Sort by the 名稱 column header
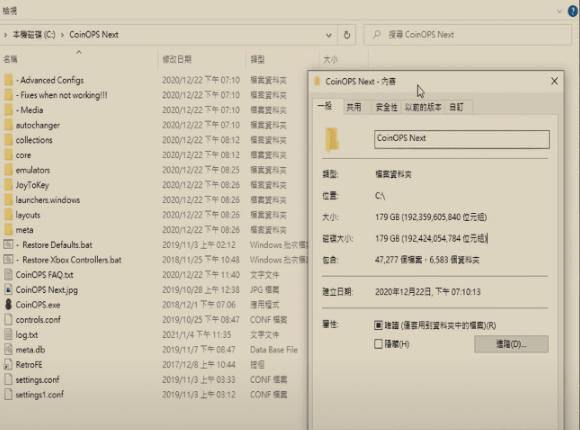The image size is (580, 430). coord(10,59)
